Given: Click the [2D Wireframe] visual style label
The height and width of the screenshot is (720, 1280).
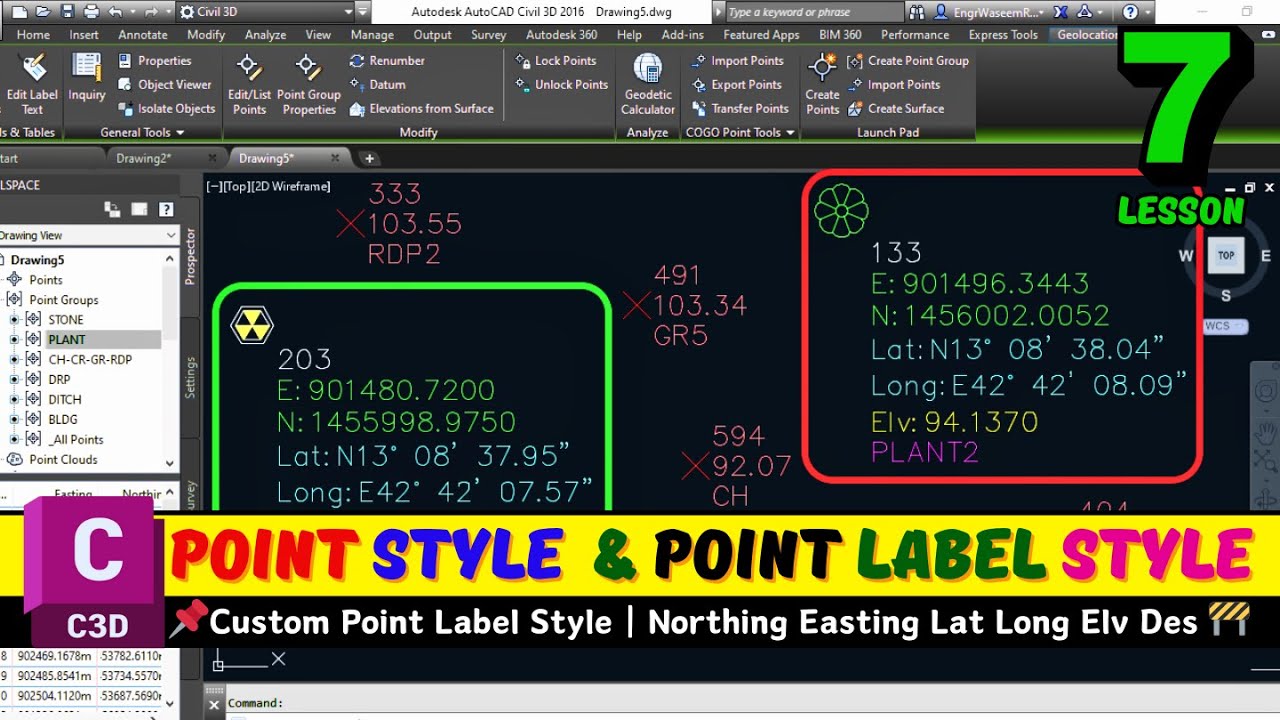Looking at the screenshot, I should click(291, 186).
